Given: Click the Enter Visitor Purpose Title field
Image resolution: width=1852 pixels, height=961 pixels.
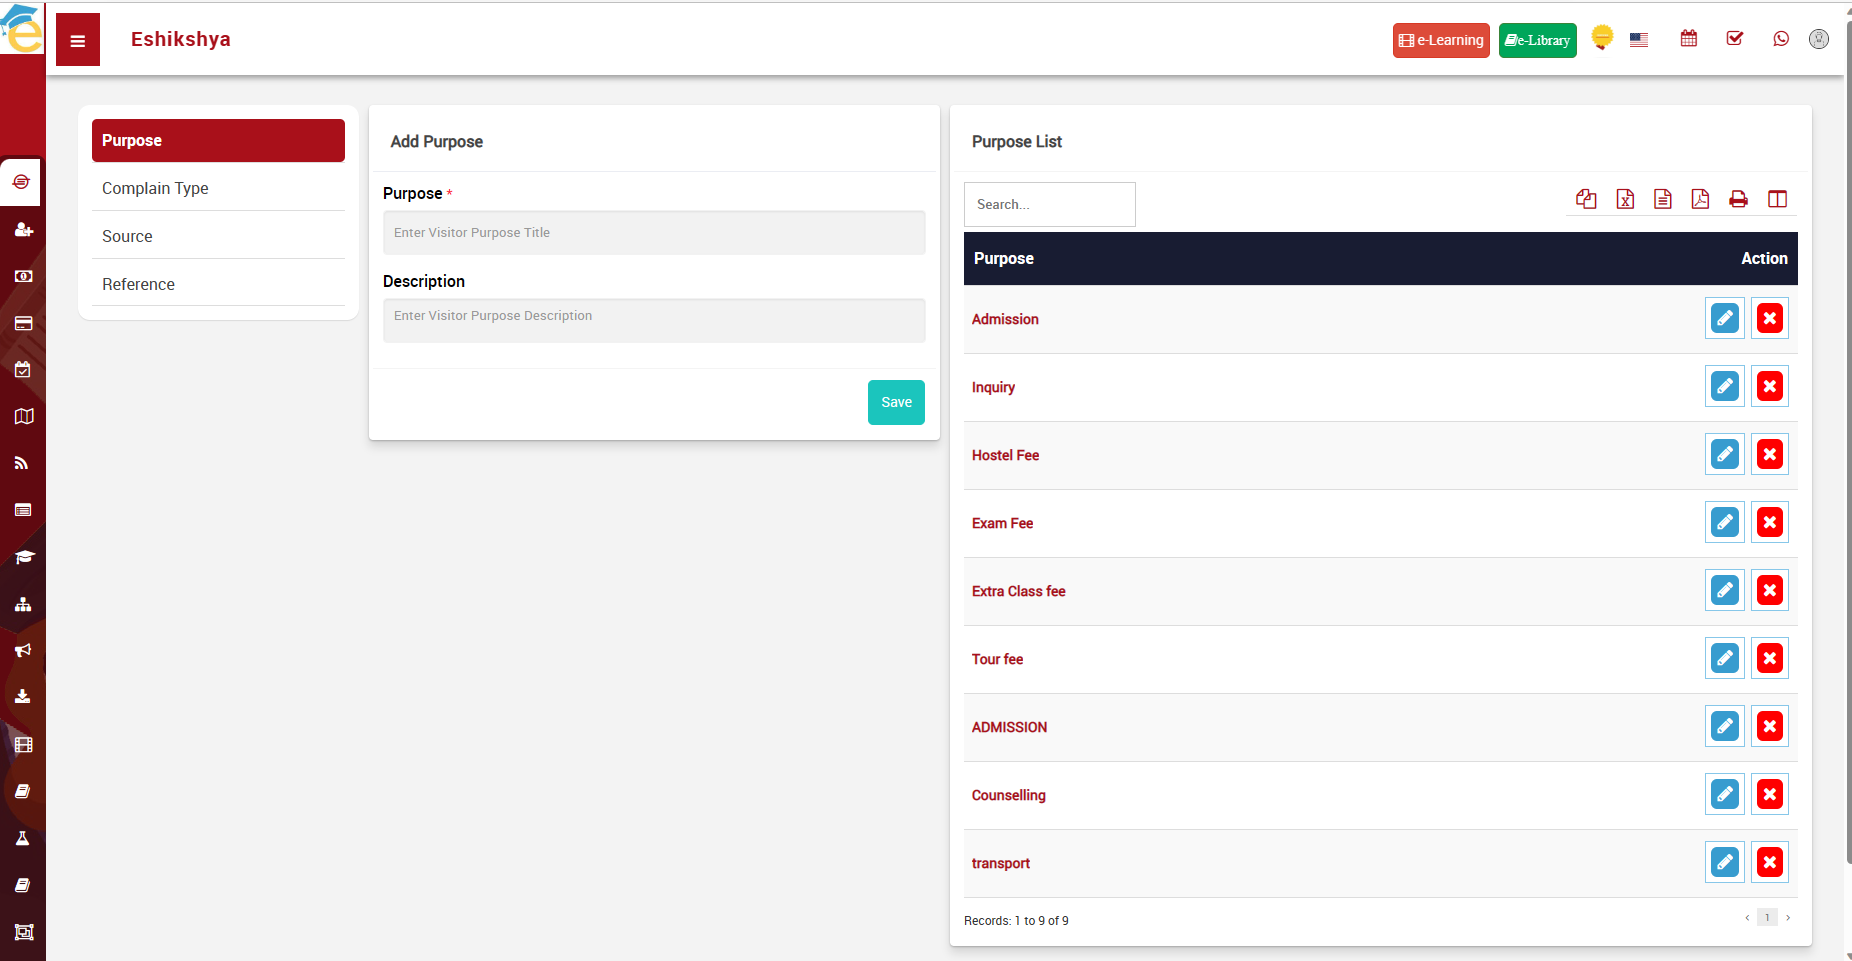Looking at the screenshot, I should point(654,233).
